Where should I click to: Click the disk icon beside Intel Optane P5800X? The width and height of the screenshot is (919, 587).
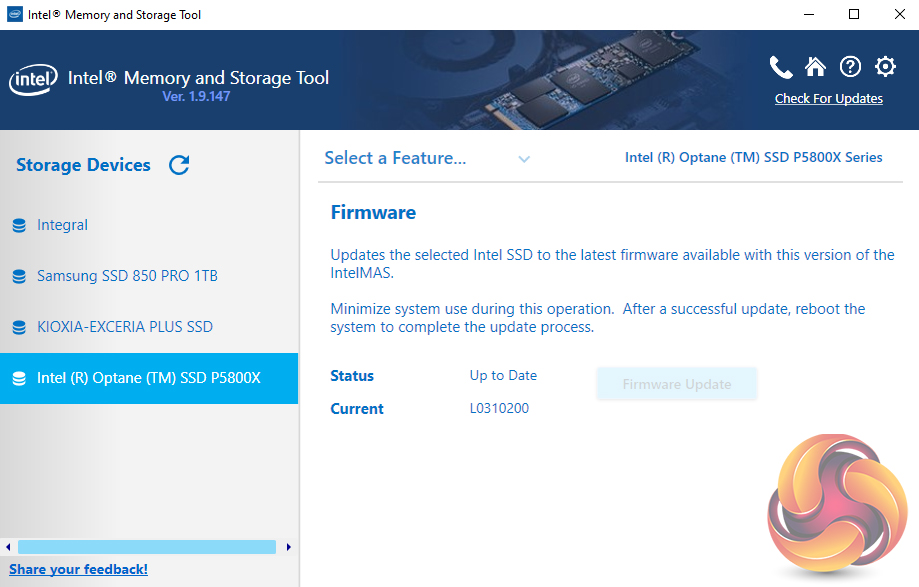click(x=19, y=378)
